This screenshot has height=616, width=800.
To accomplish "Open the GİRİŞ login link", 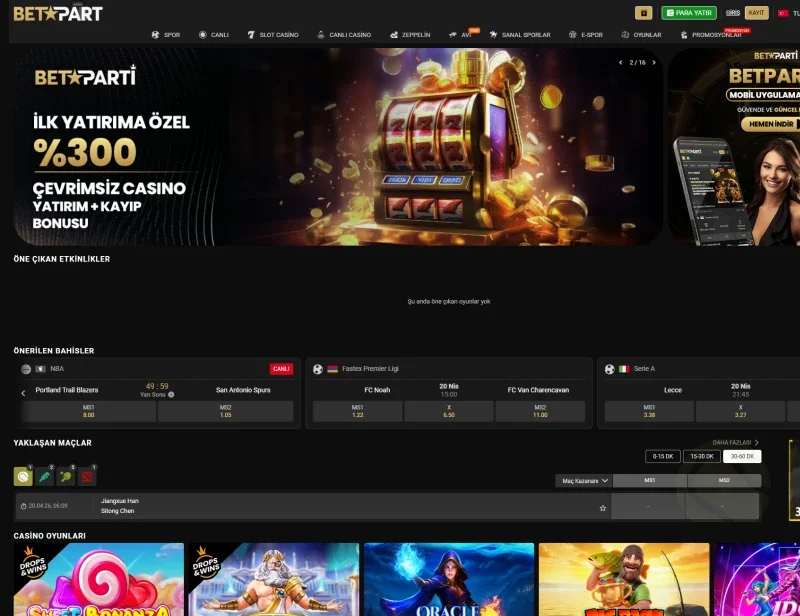I will click(x=733, y=13).
